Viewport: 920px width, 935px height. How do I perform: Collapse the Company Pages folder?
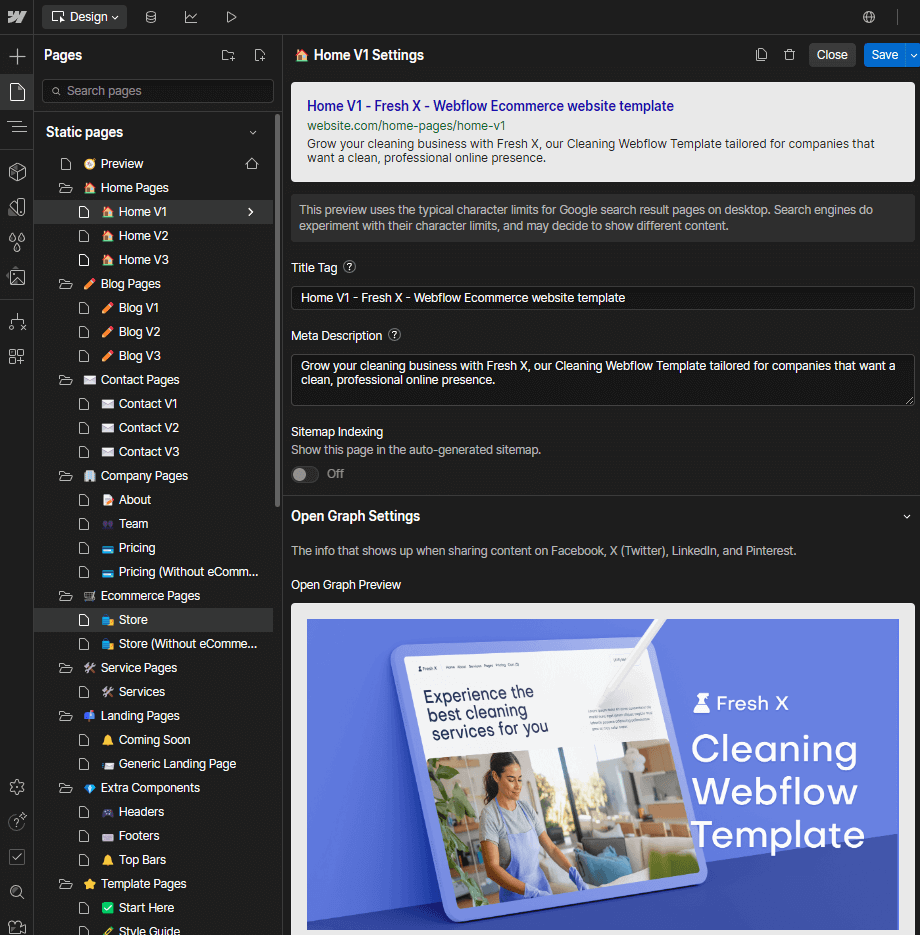(x=66, y=476)
